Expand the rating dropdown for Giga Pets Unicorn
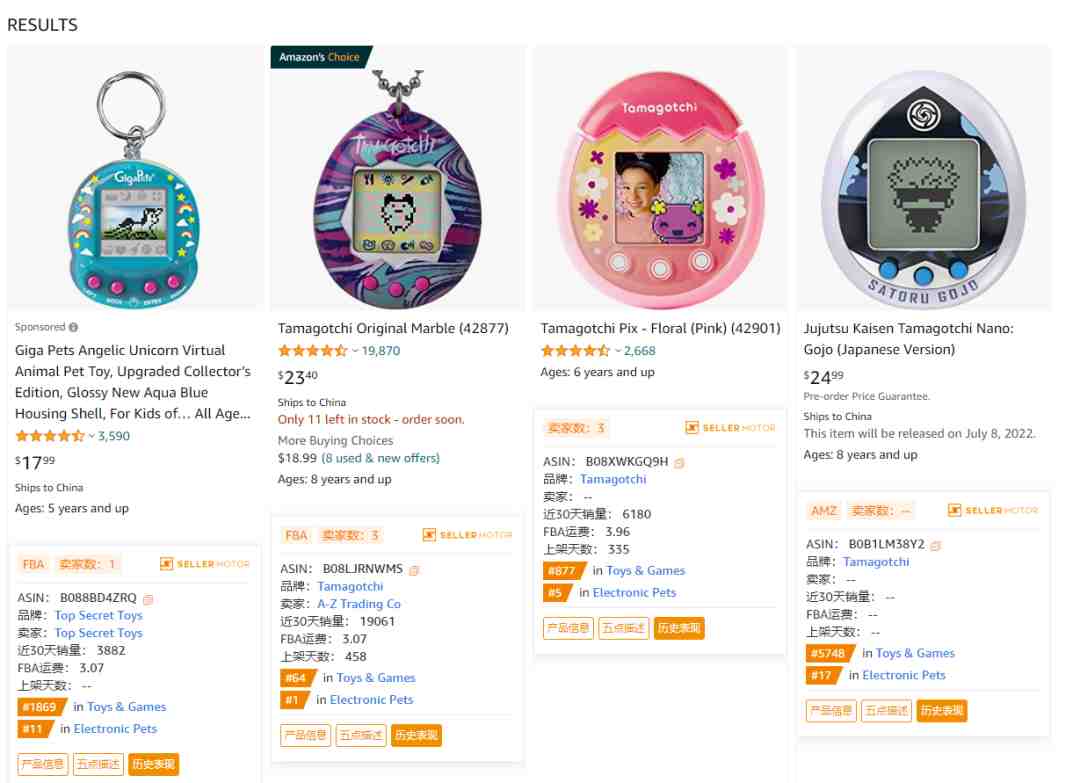1080x783 pixels. (92, 436)
